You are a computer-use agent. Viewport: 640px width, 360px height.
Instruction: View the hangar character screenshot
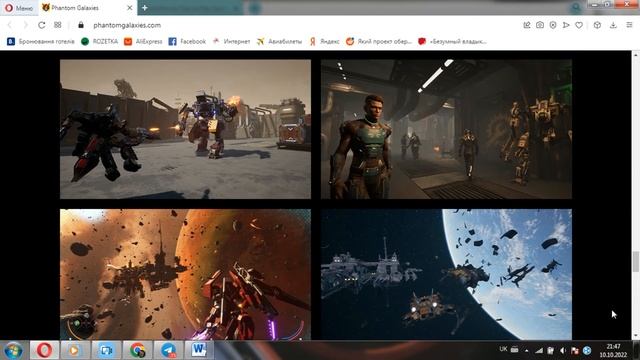point(446,129)
